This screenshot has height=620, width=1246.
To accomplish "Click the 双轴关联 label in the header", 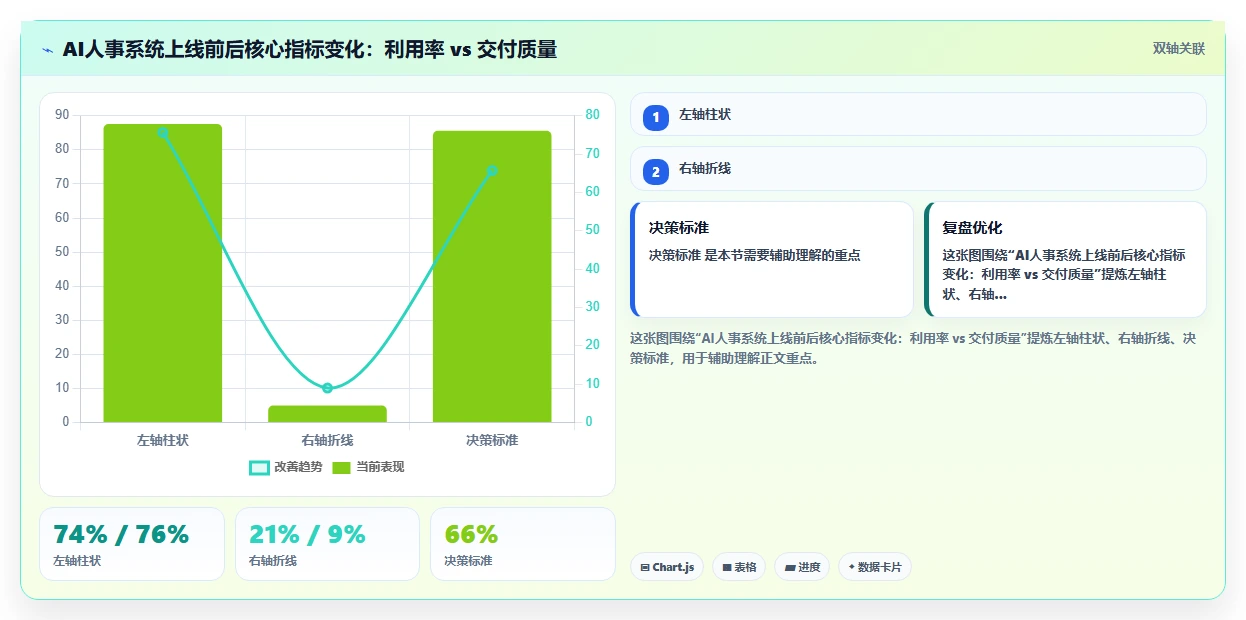I will pos(1179,48).
